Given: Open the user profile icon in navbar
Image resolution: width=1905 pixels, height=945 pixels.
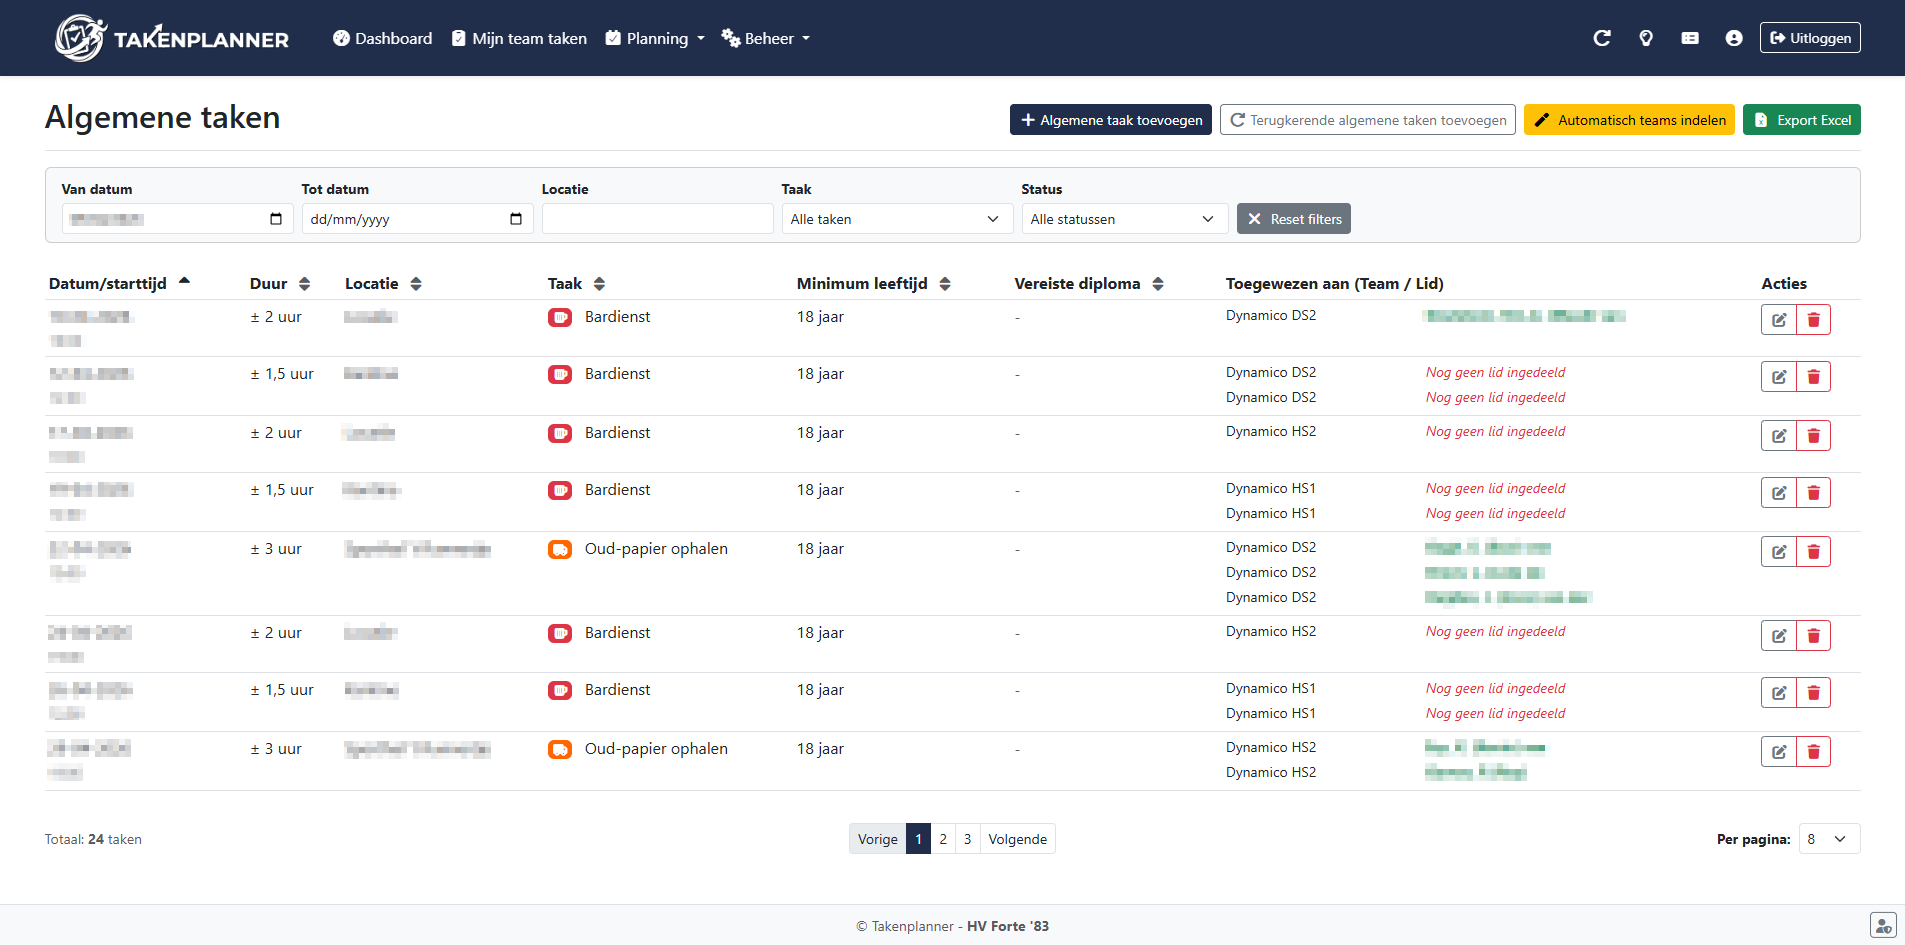Looking at the screenshot, I should (x=1733, y=38).
